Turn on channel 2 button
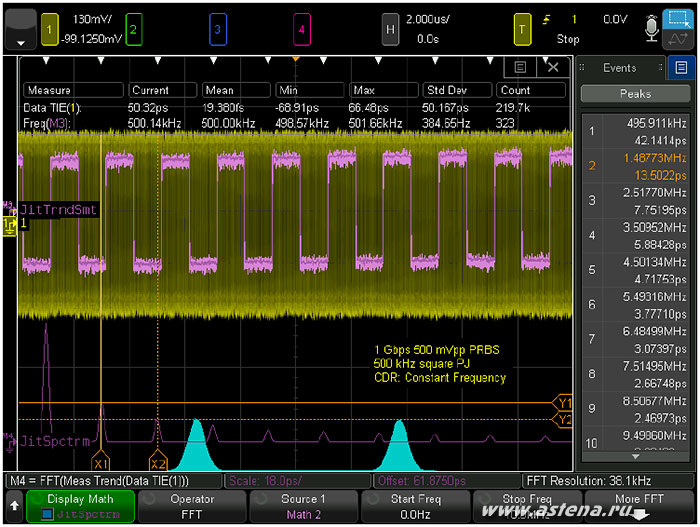700x527 pixels. tap(133, 29)
